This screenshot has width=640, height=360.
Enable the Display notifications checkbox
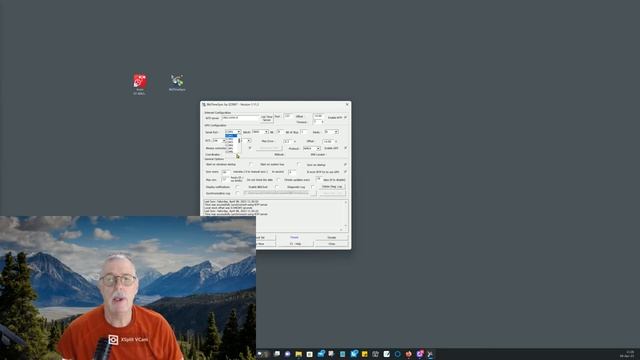coord(237,187)
